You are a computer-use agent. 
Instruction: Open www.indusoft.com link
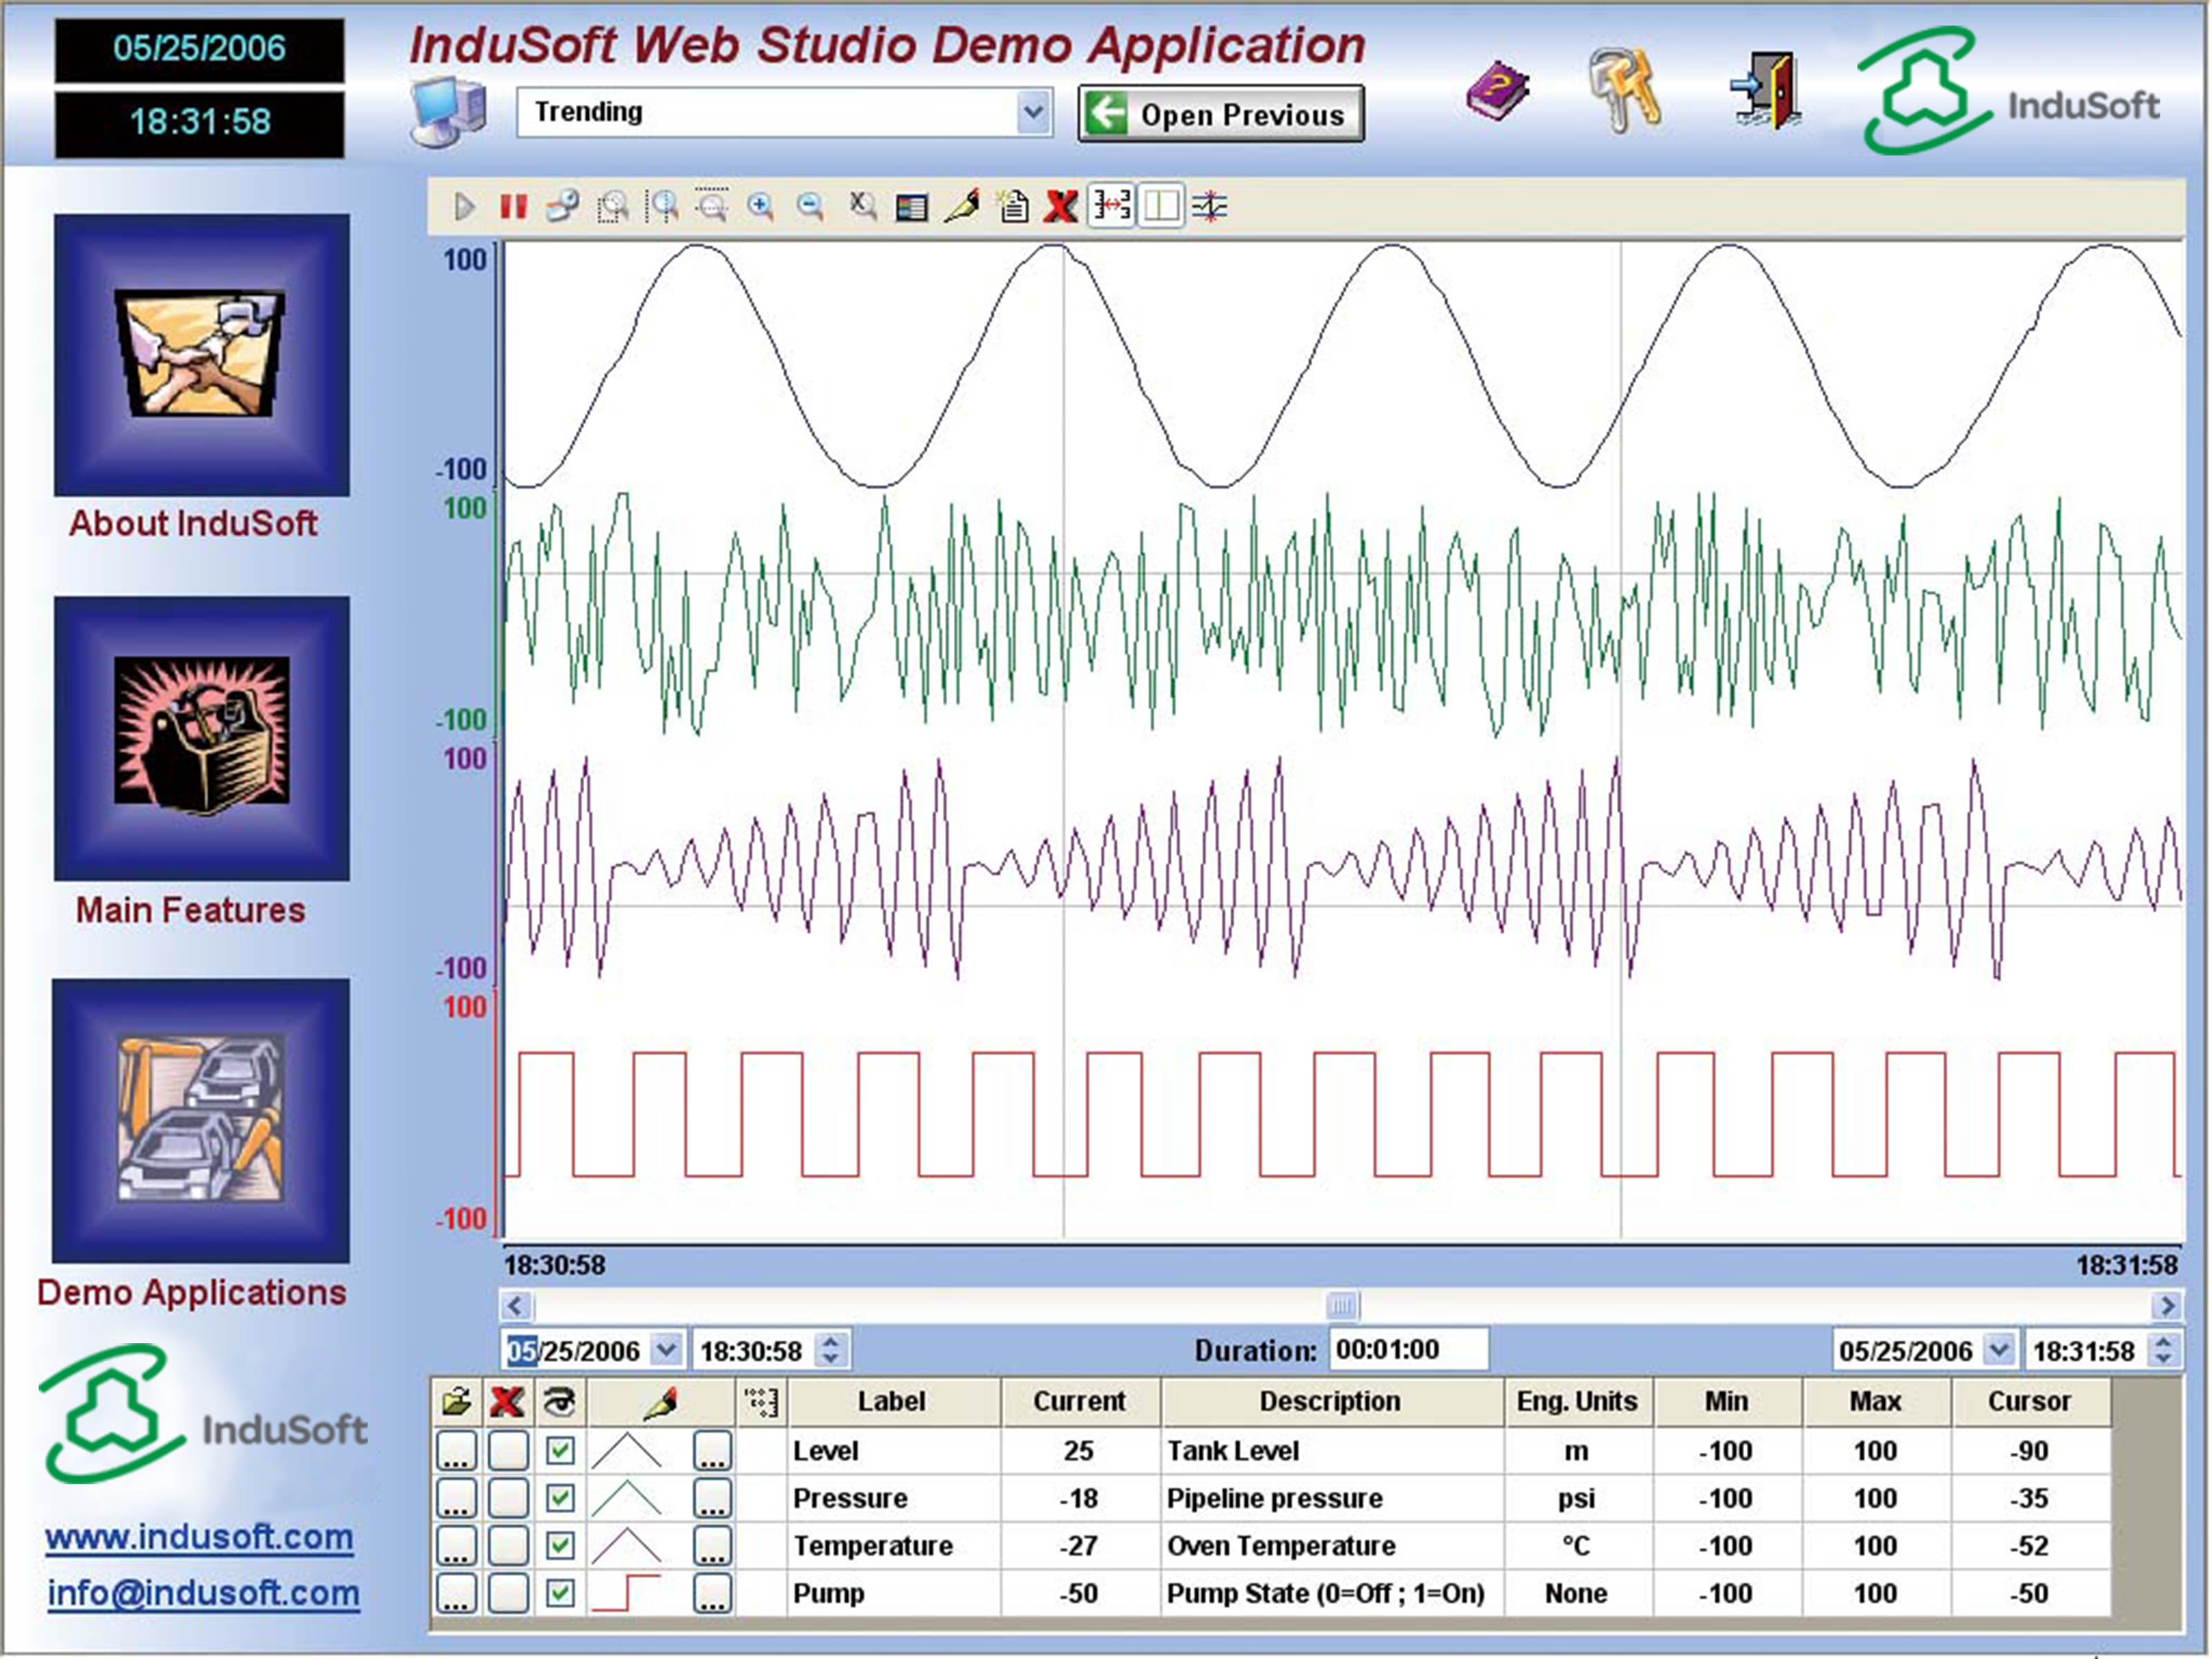click(x=199, y=1537)
